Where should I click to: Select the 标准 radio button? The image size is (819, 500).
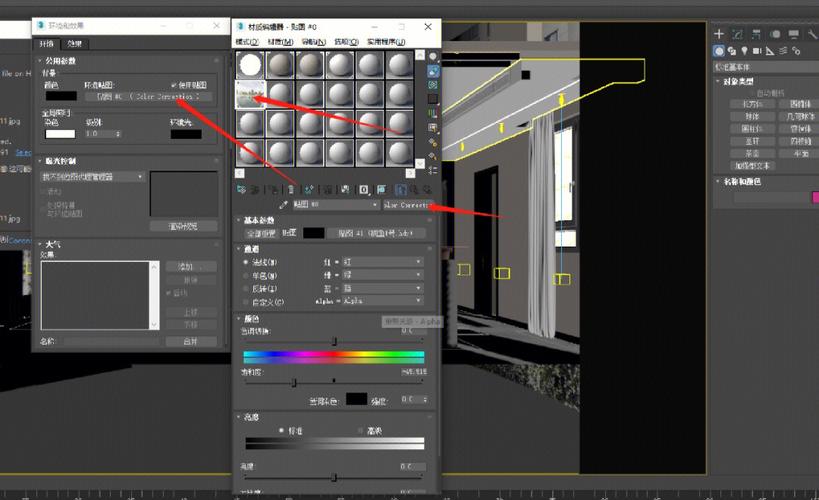point(282,429)
